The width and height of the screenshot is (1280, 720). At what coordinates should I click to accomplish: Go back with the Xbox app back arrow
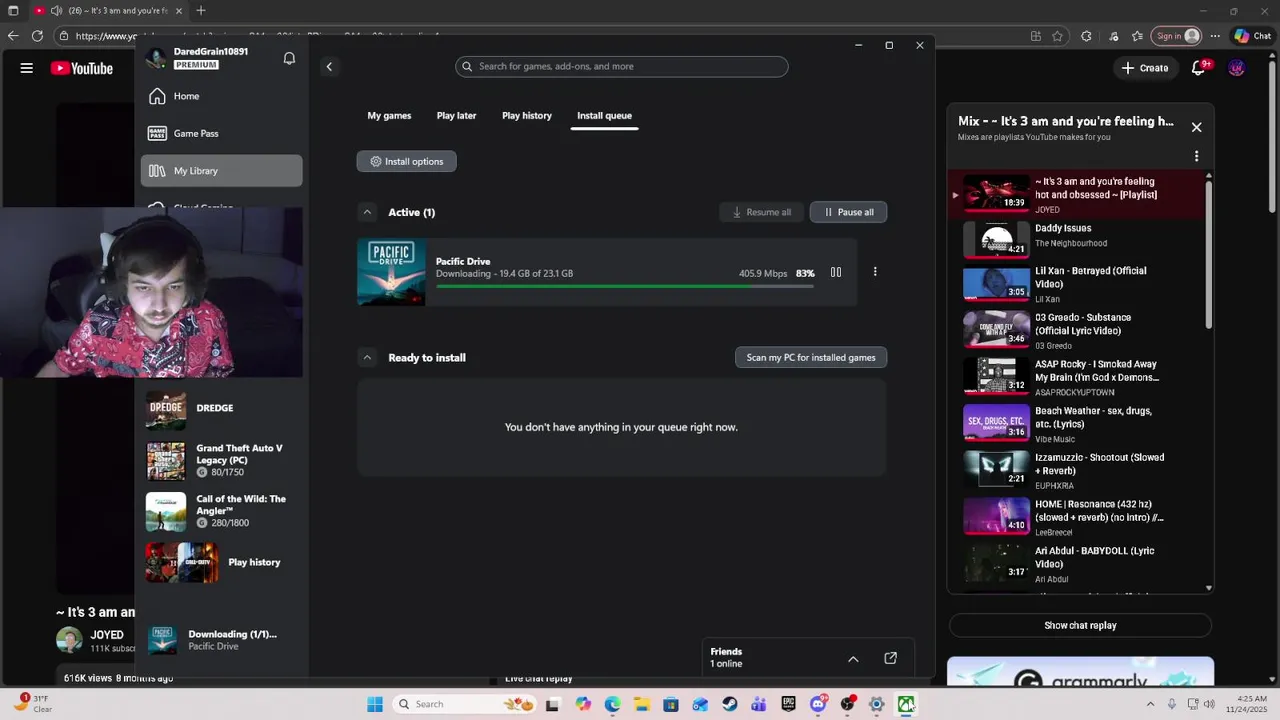pos(329,67)
